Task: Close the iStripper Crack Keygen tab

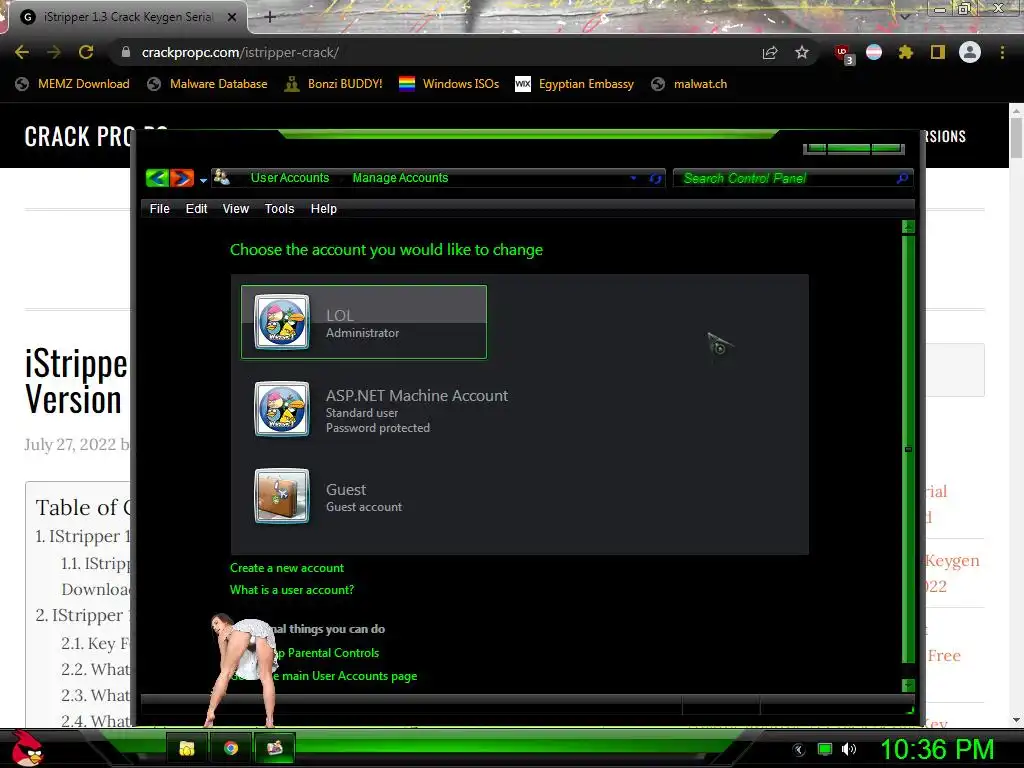Action: pyautogui.click(x=232, y=17)
